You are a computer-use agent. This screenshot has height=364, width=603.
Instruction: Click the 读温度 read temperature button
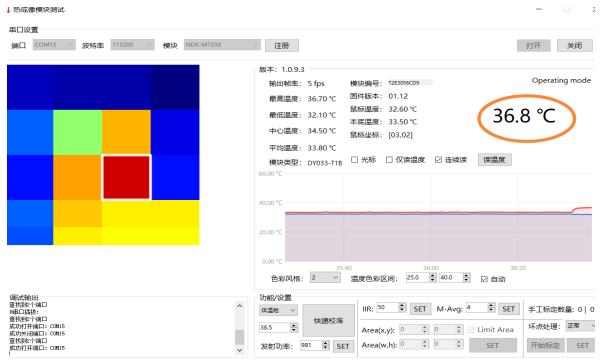pyautogui.click(x=495, y=160)
